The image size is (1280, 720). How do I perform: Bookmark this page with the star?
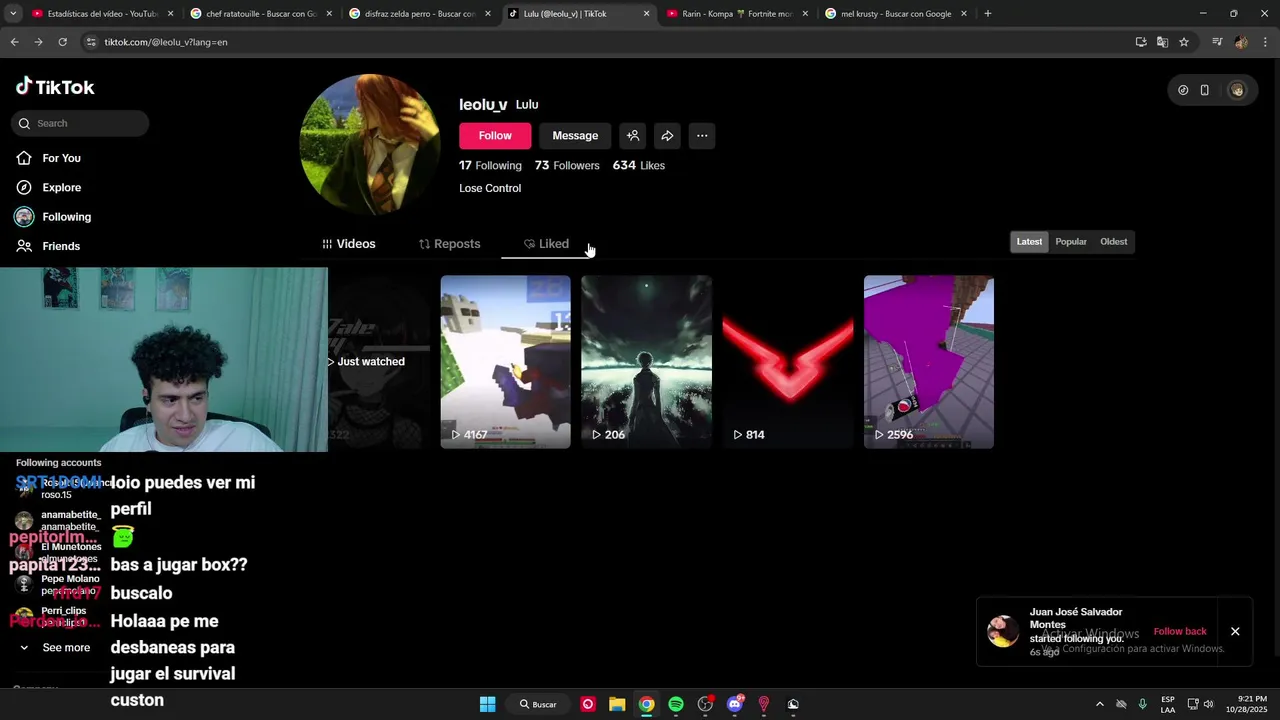click(1184, 42)
